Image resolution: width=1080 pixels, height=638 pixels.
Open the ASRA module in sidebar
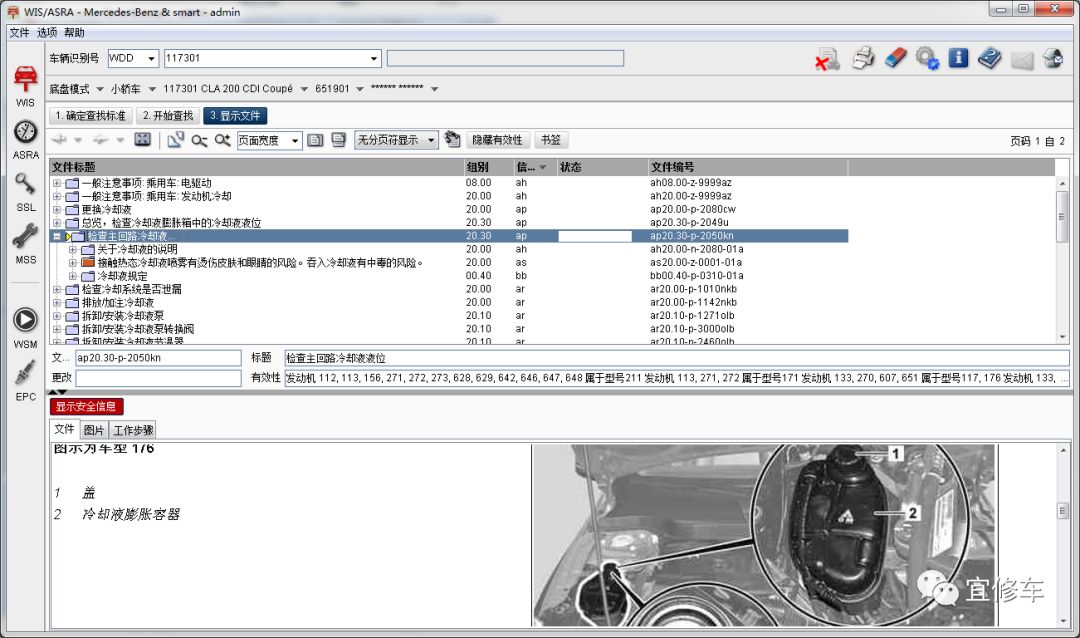pos(25,140)
